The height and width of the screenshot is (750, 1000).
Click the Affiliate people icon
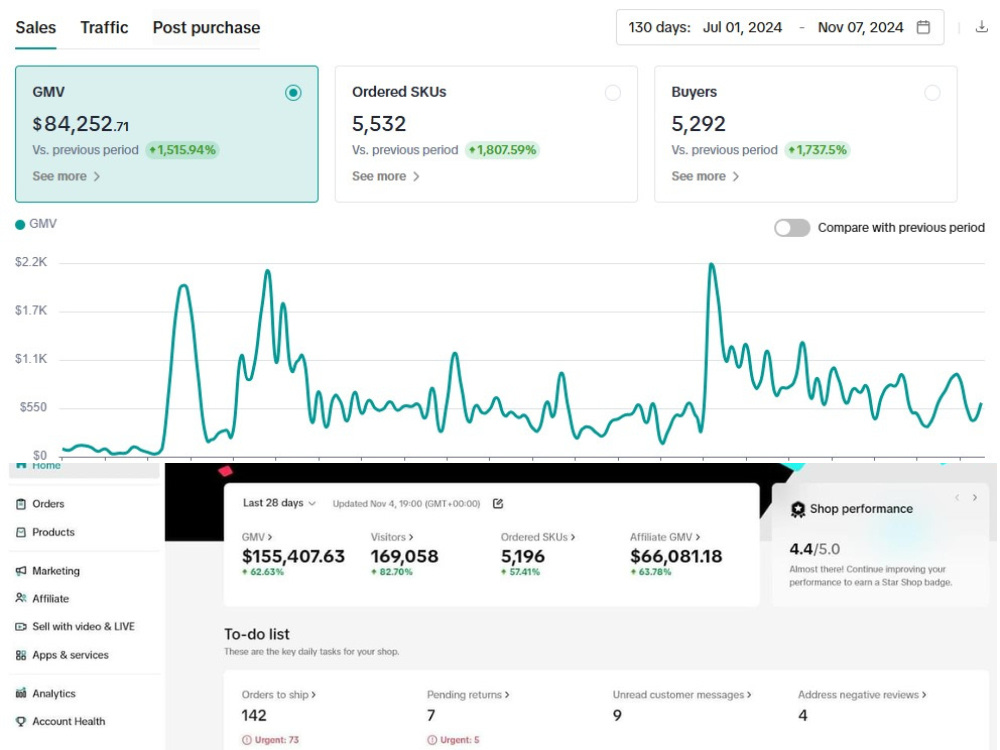coord(21,598)
